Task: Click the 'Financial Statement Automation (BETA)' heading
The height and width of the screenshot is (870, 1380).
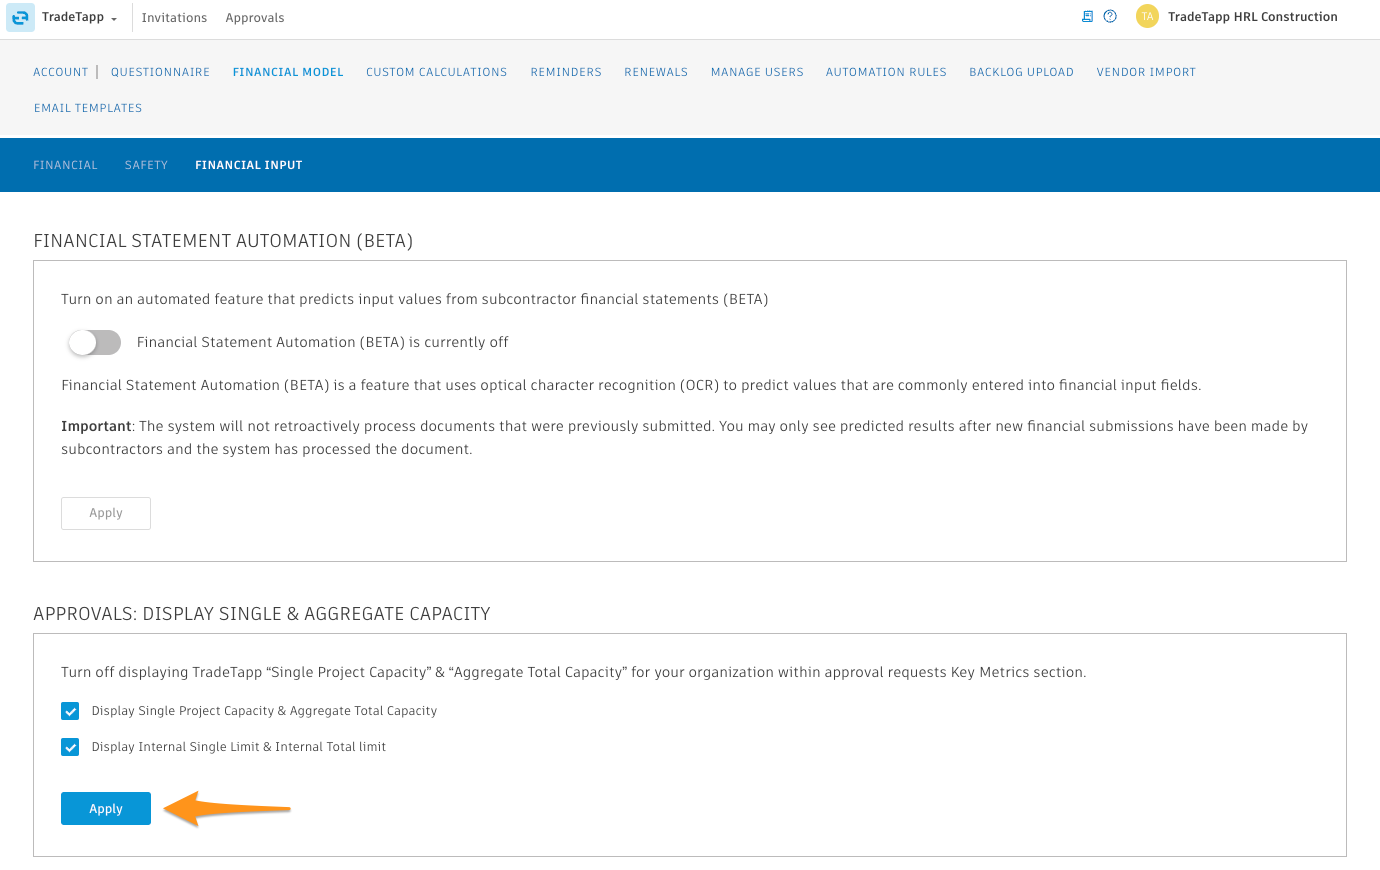Action: (223, 241)
